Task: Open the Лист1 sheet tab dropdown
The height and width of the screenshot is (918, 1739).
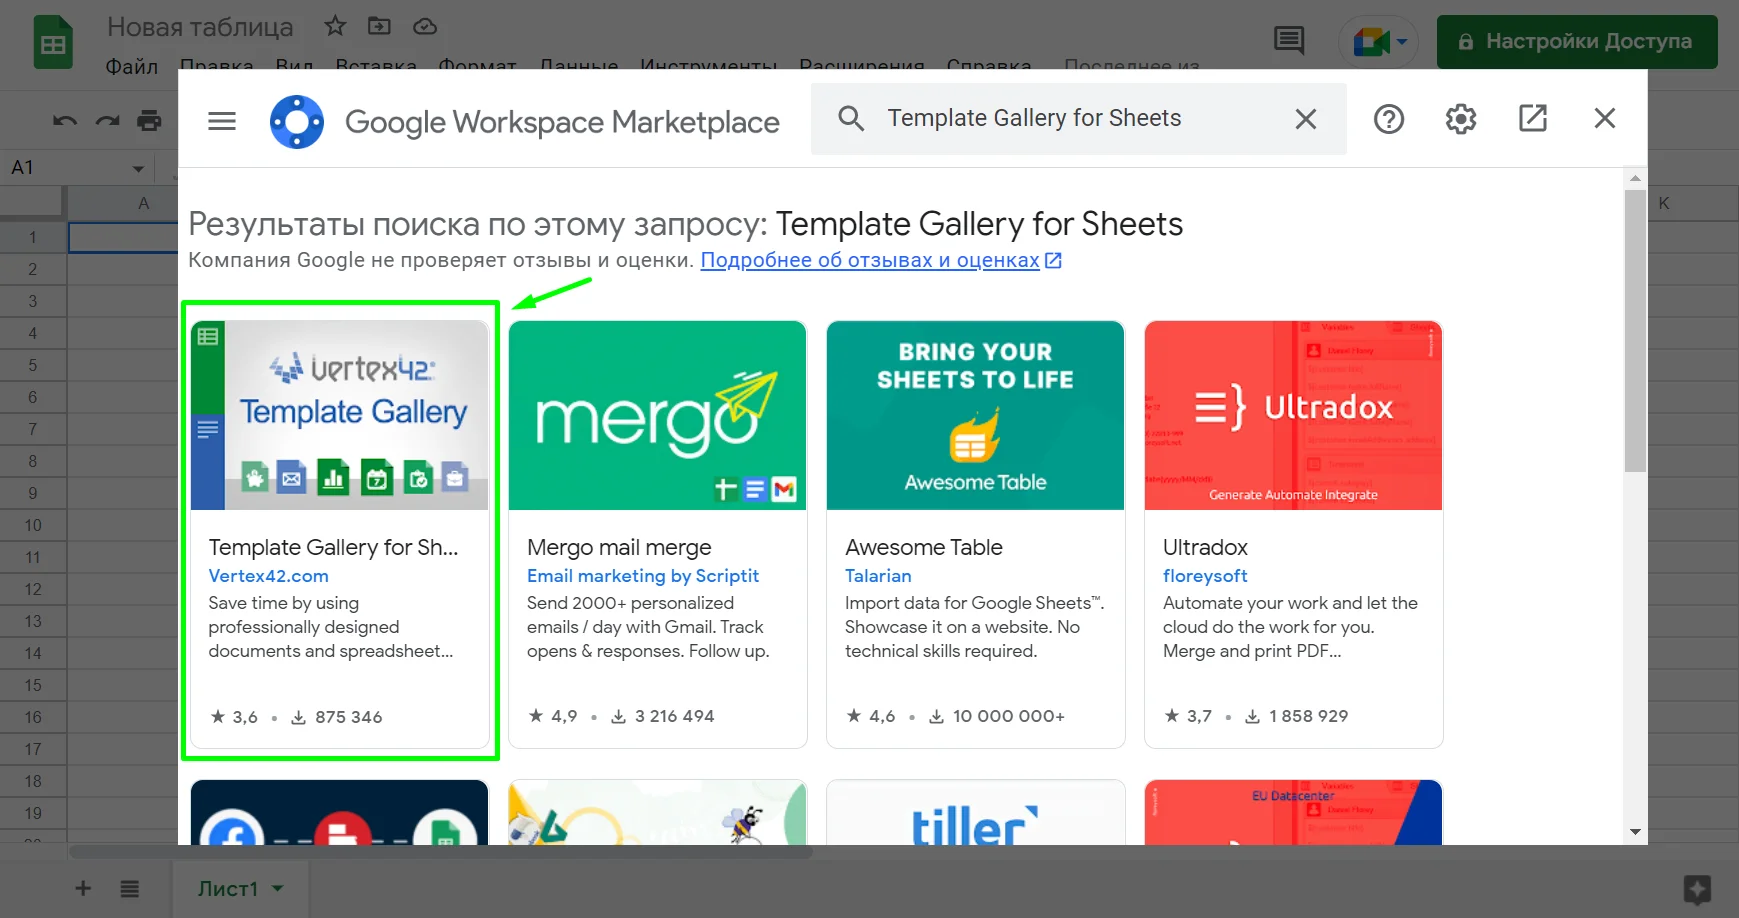Action: (x=278, y=888)
